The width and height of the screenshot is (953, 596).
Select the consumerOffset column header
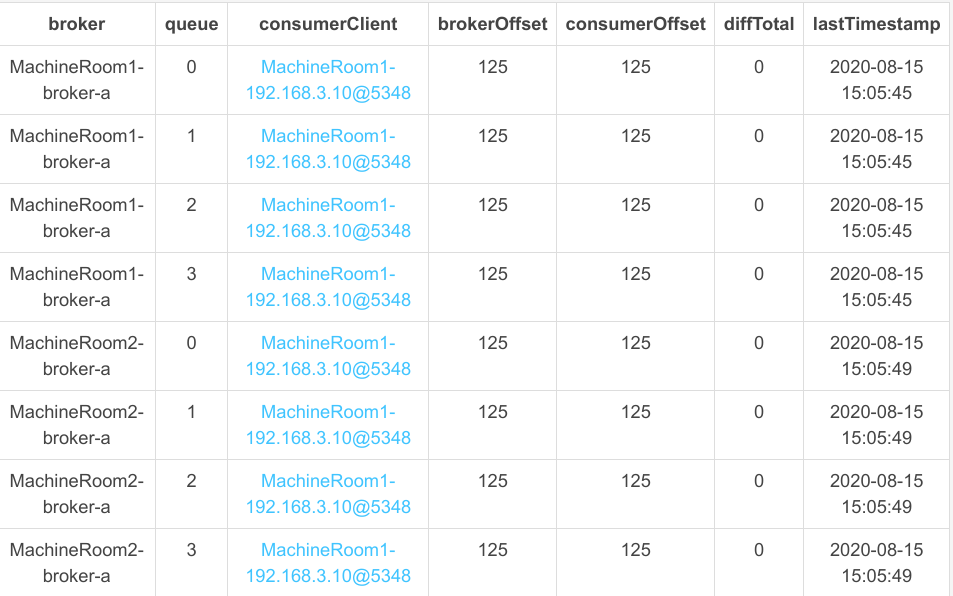636,24
